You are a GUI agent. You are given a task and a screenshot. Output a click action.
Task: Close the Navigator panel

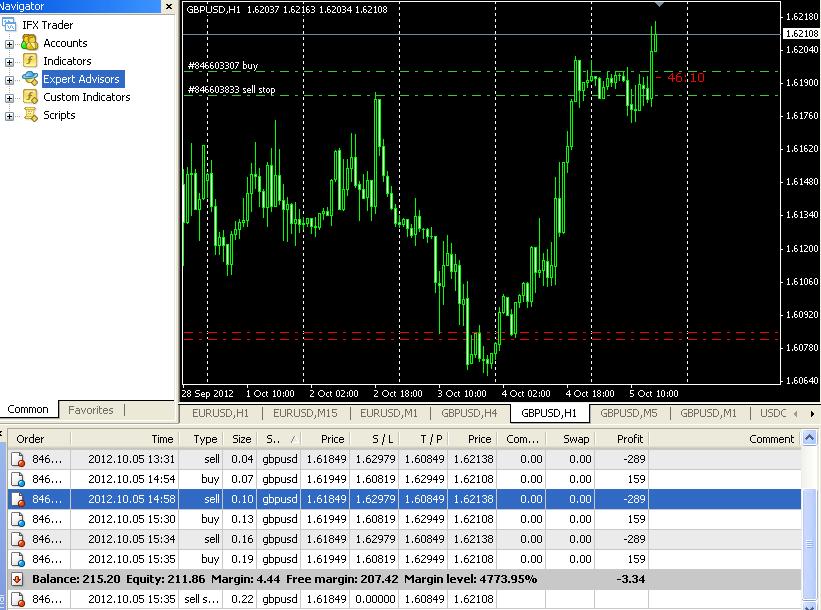[169, 6]
